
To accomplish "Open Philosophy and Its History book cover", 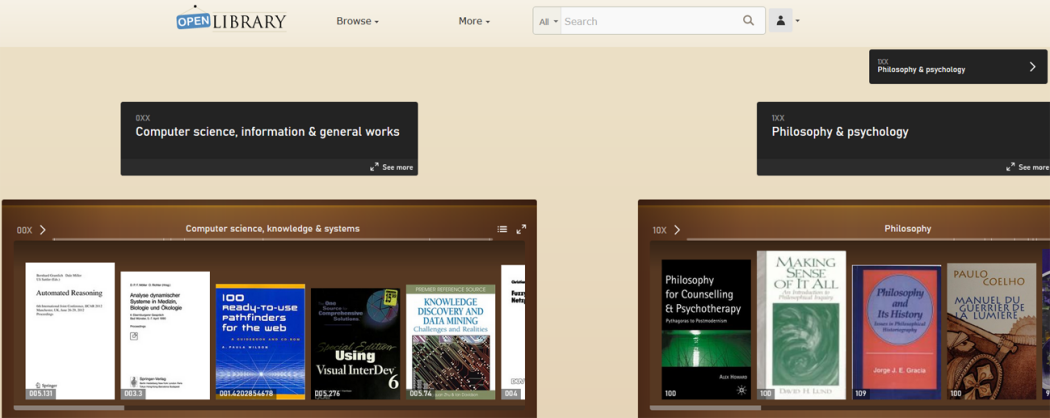I will pos(897,332).
